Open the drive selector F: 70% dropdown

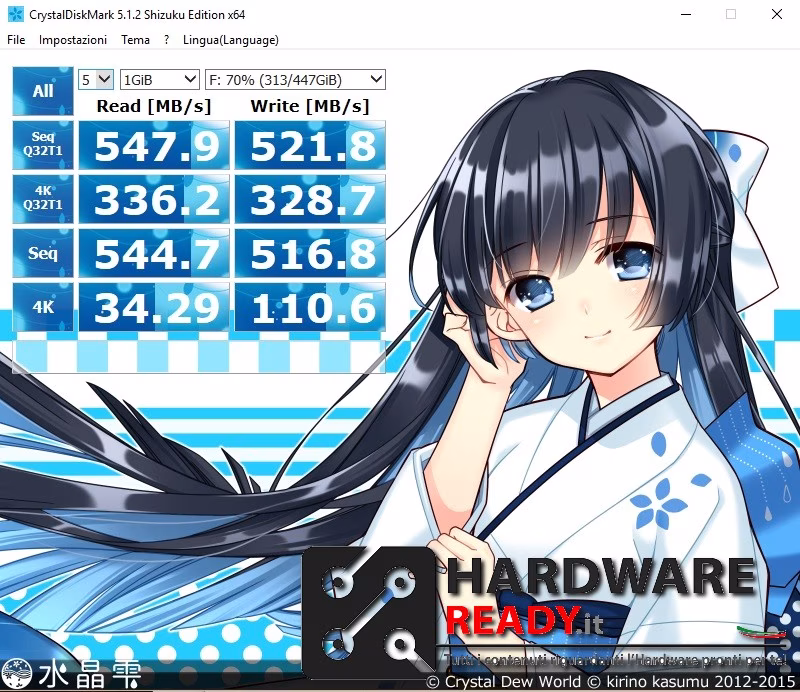coord(295,80)
